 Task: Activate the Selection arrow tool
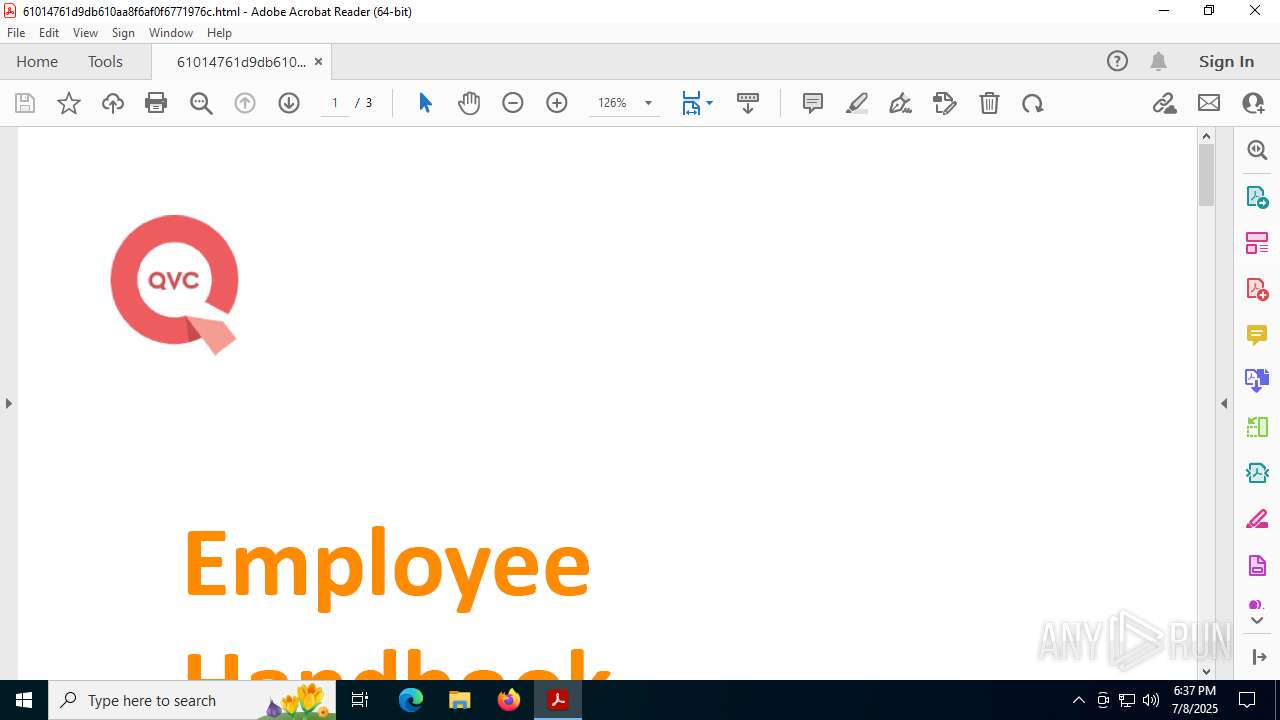(x=425, y=103)
